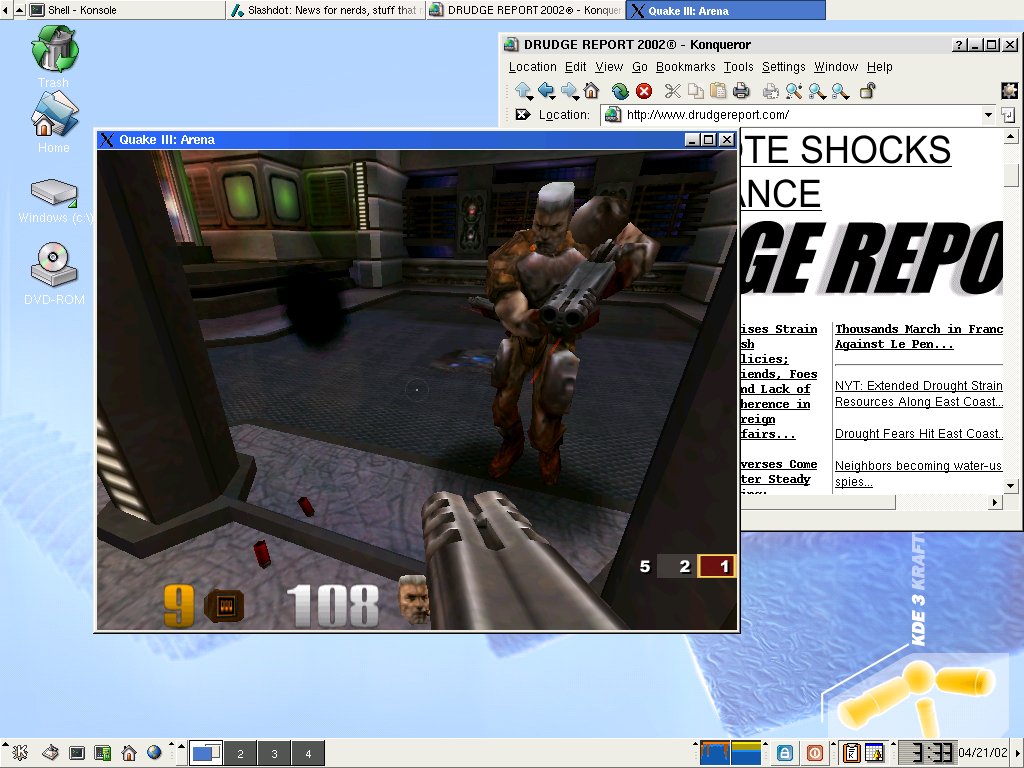Click the panel clock showing 3:33

pyautogui.click(x=927, y=753)
